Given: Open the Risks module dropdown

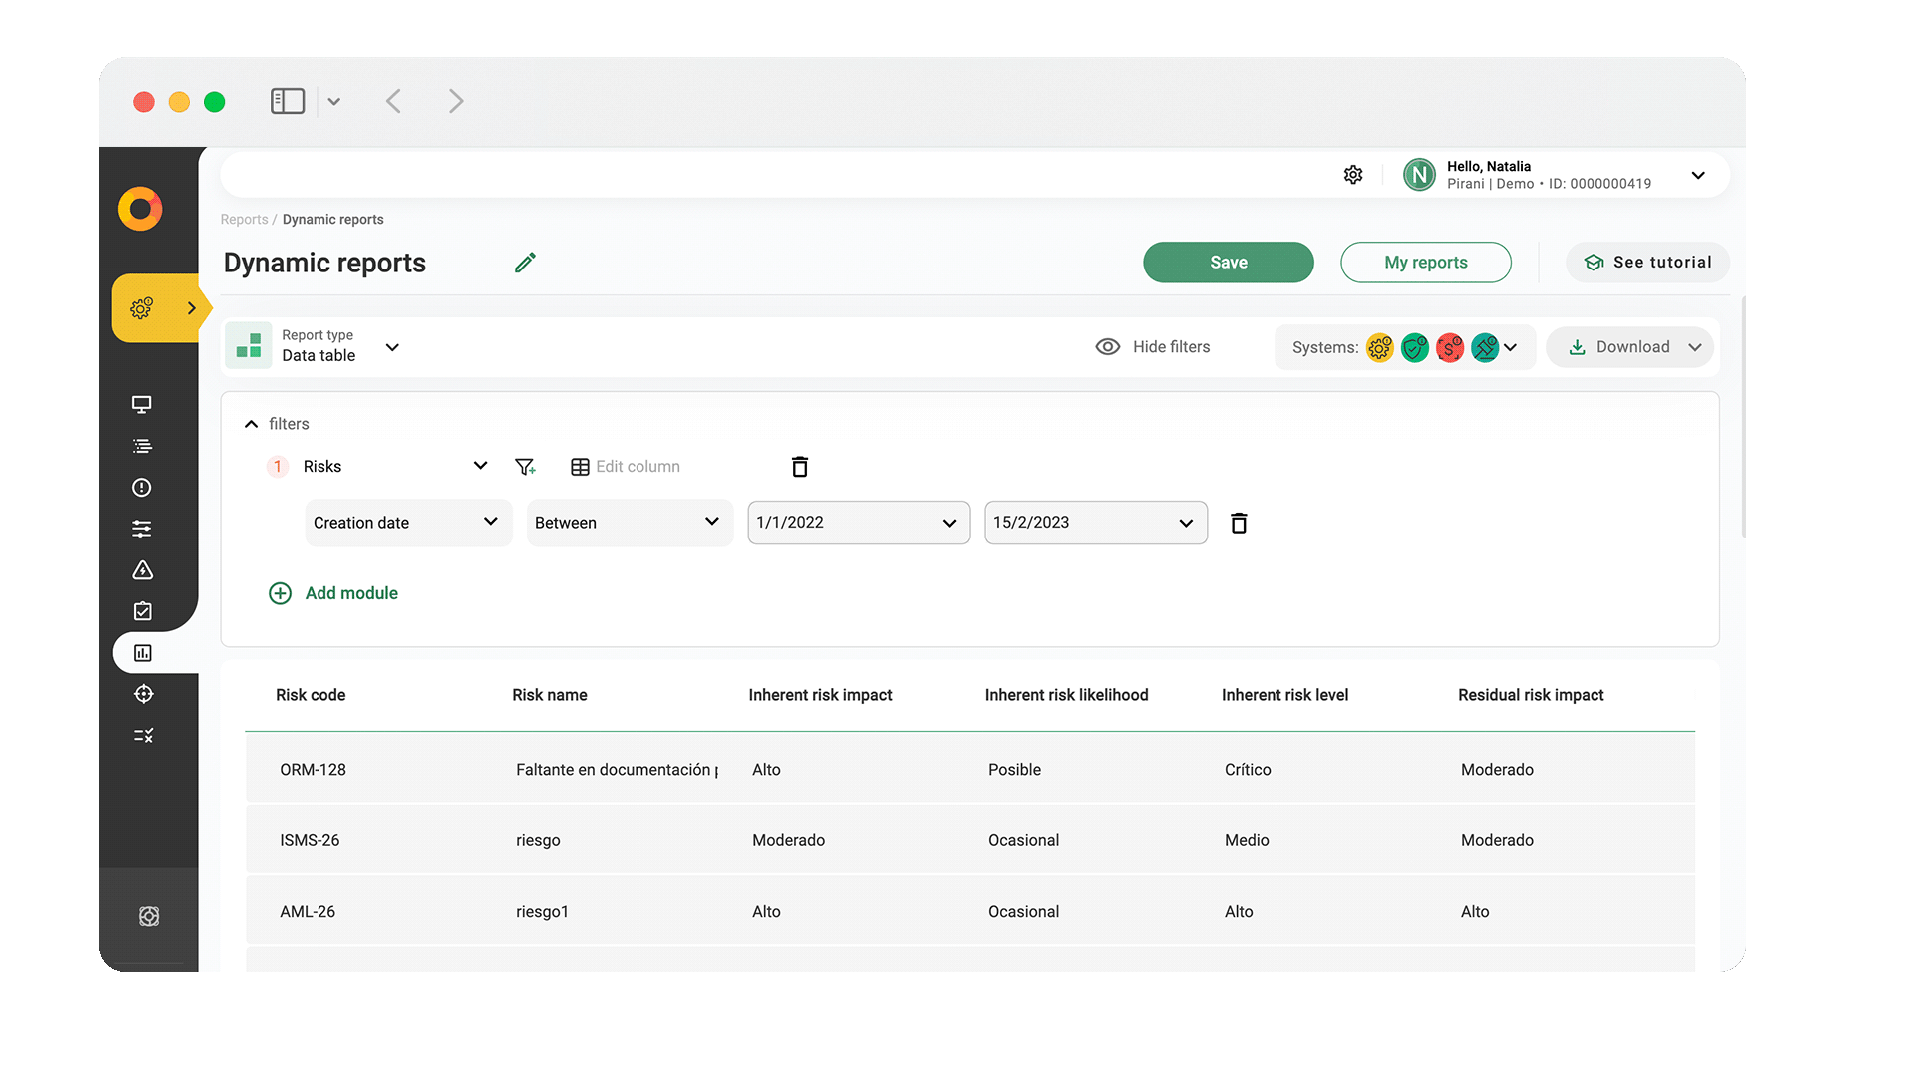Looking at the screenshot, I should pos(480,465).
